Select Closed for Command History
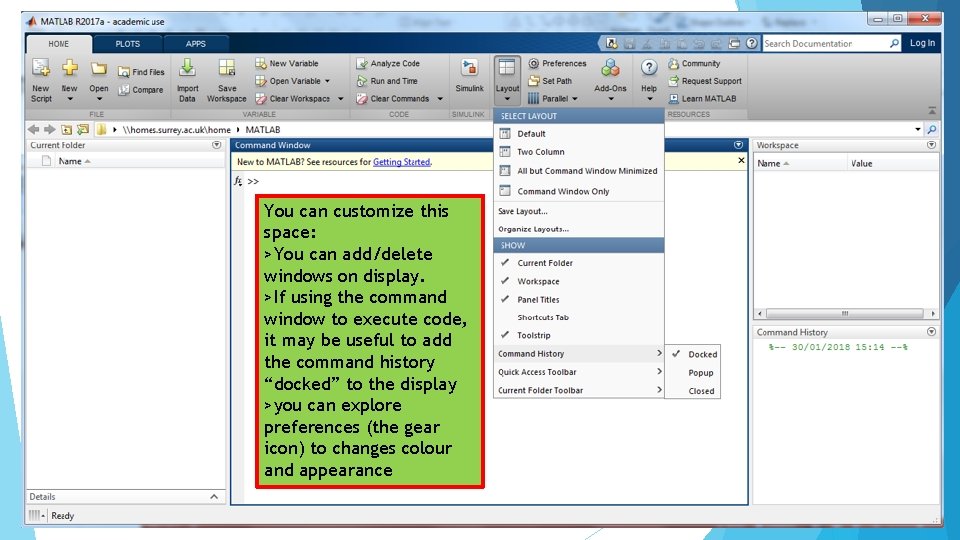 (692, 391)
